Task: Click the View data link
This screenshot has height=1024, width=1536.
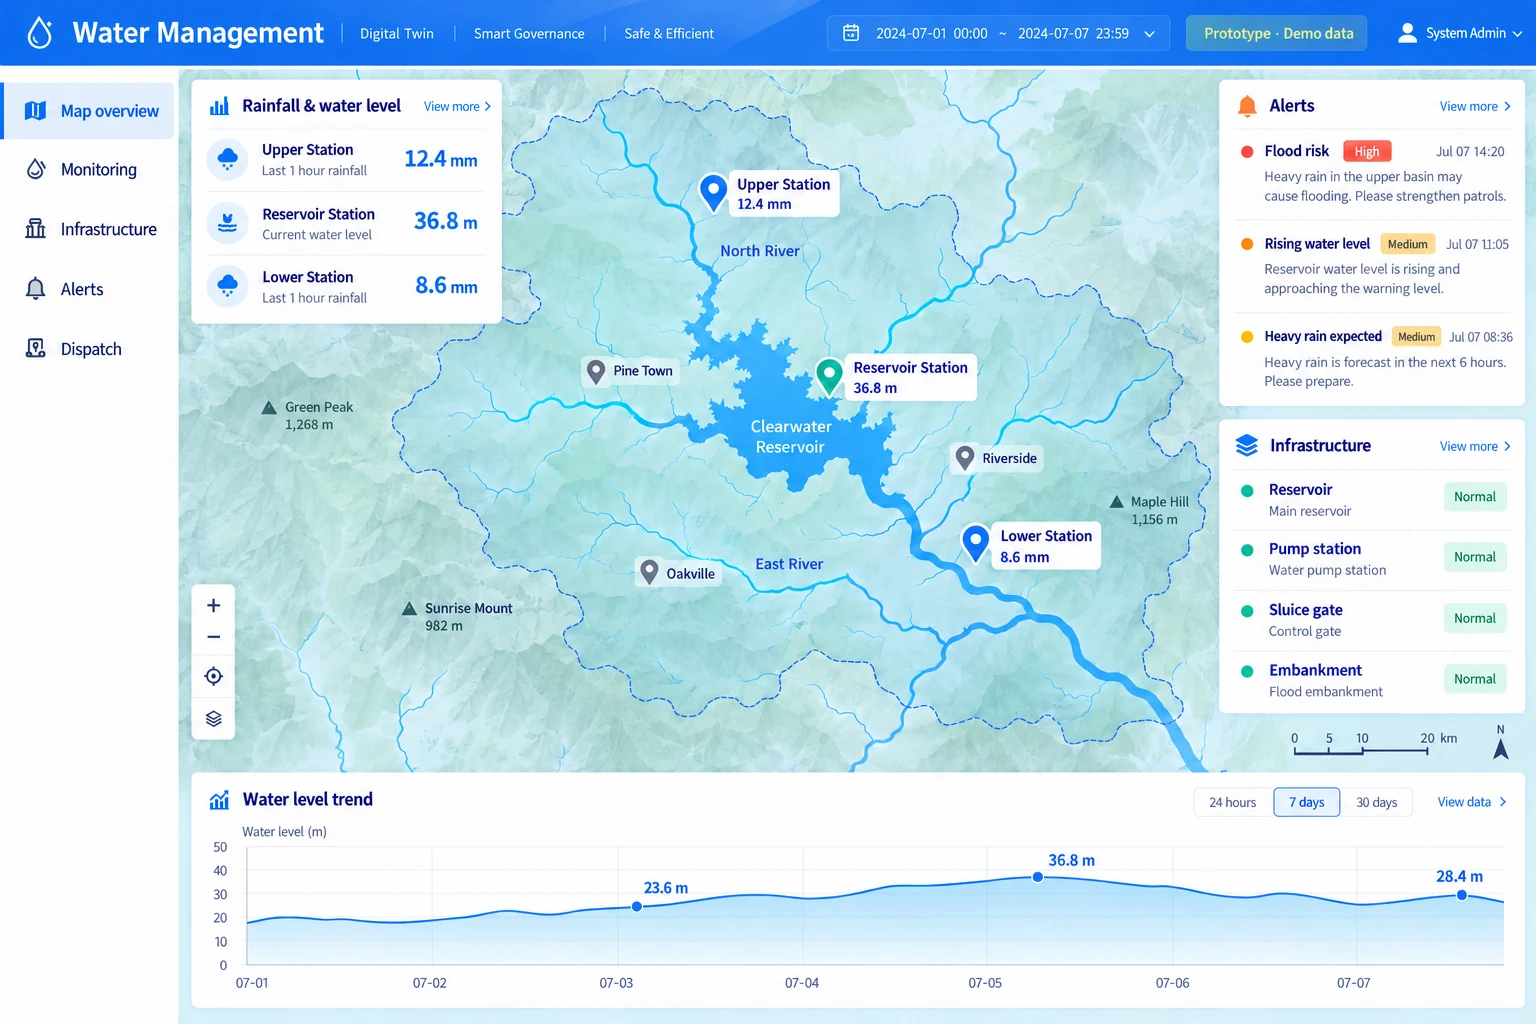Action: pos(1472,802)
